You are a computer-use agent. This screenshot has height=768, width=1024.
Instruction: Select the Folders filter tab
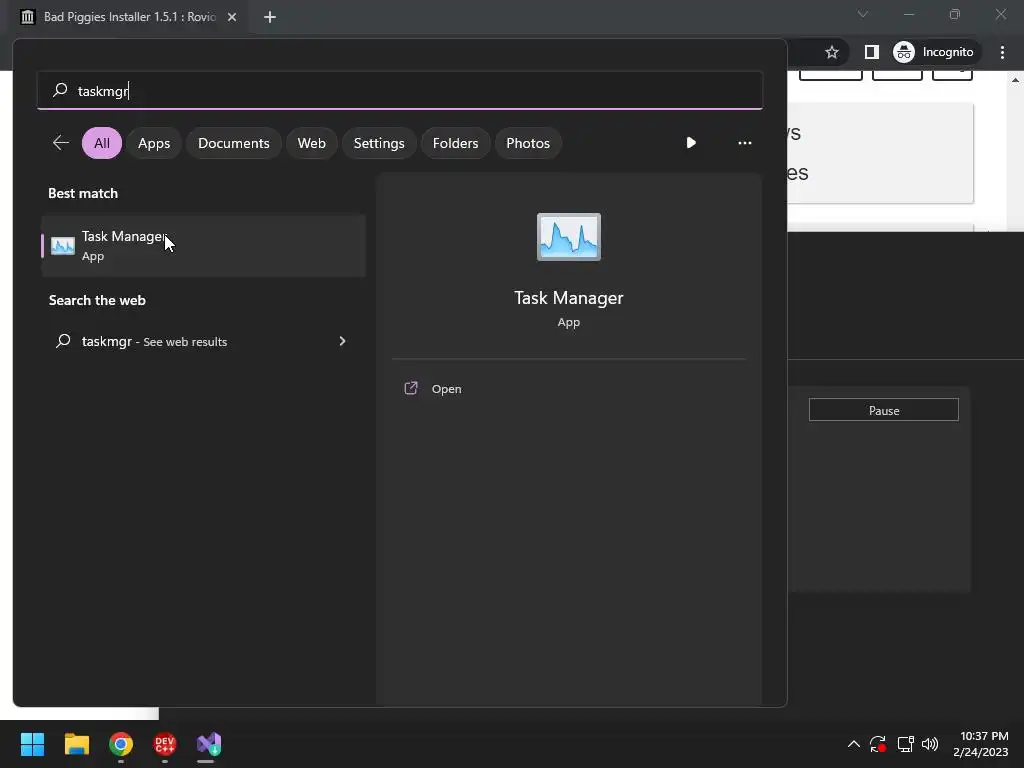point(455,143)
